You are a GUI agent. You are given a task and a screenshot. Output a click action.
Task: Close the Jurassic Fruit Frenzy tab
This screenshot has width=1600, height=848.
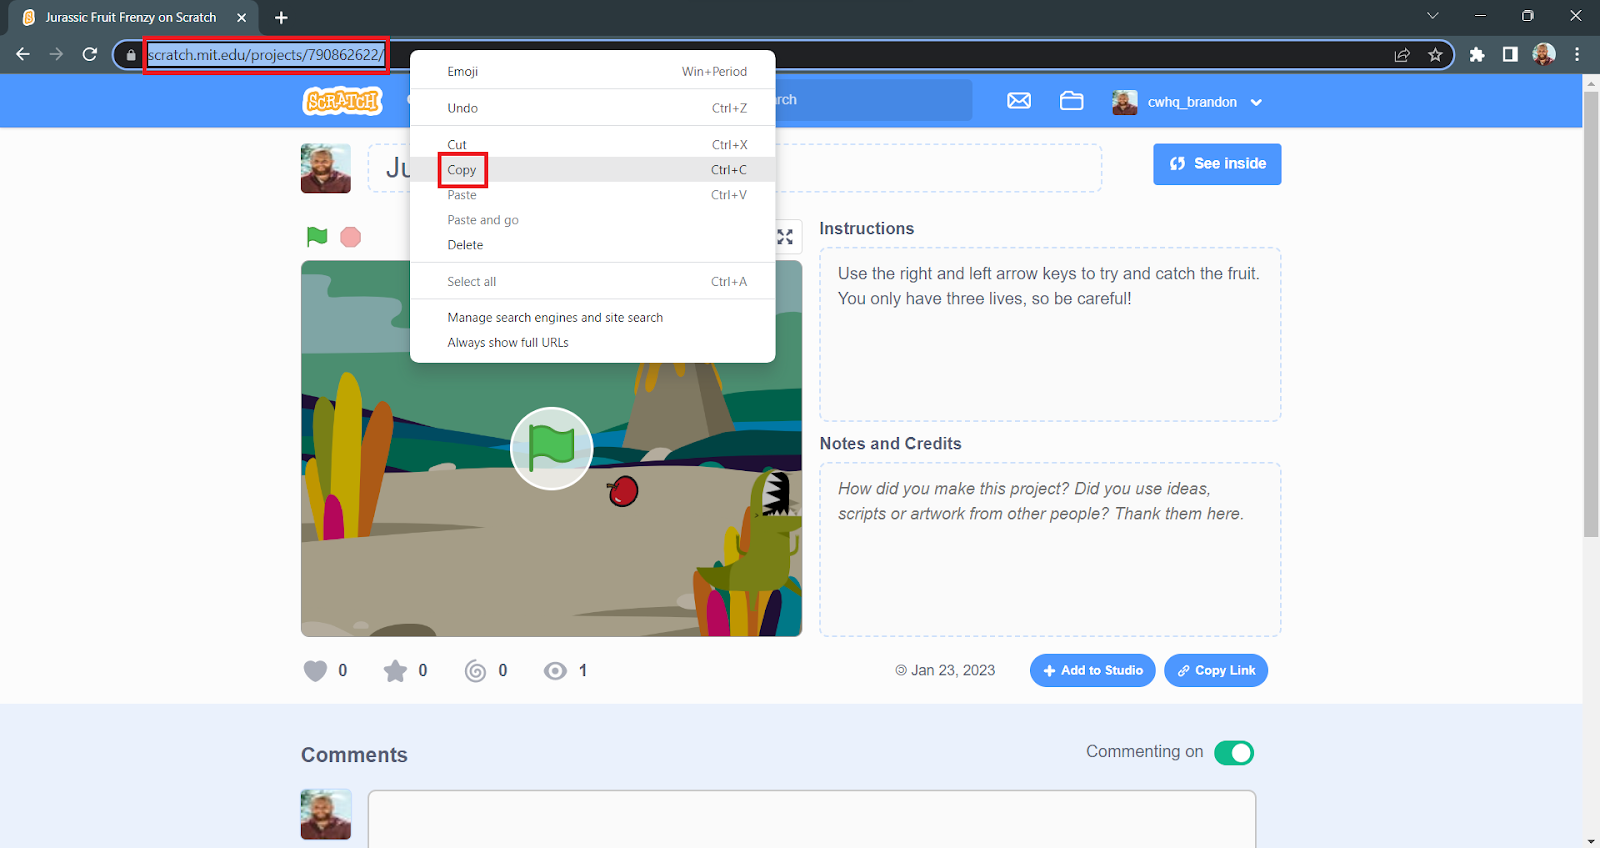click(x=241, y=17)
